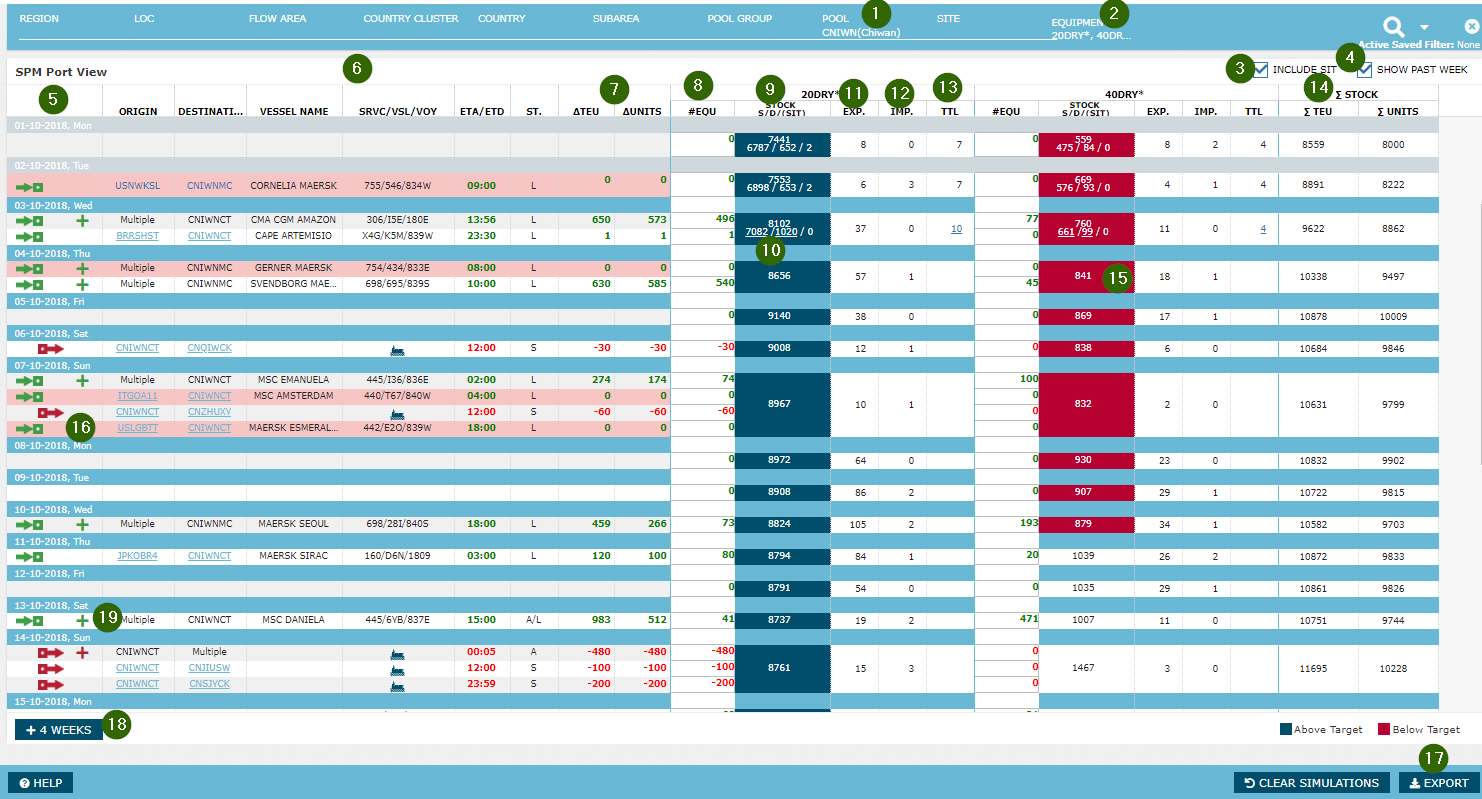Click inbound arrow icon on CAPE ARTEMISIO row

(30, 236)
